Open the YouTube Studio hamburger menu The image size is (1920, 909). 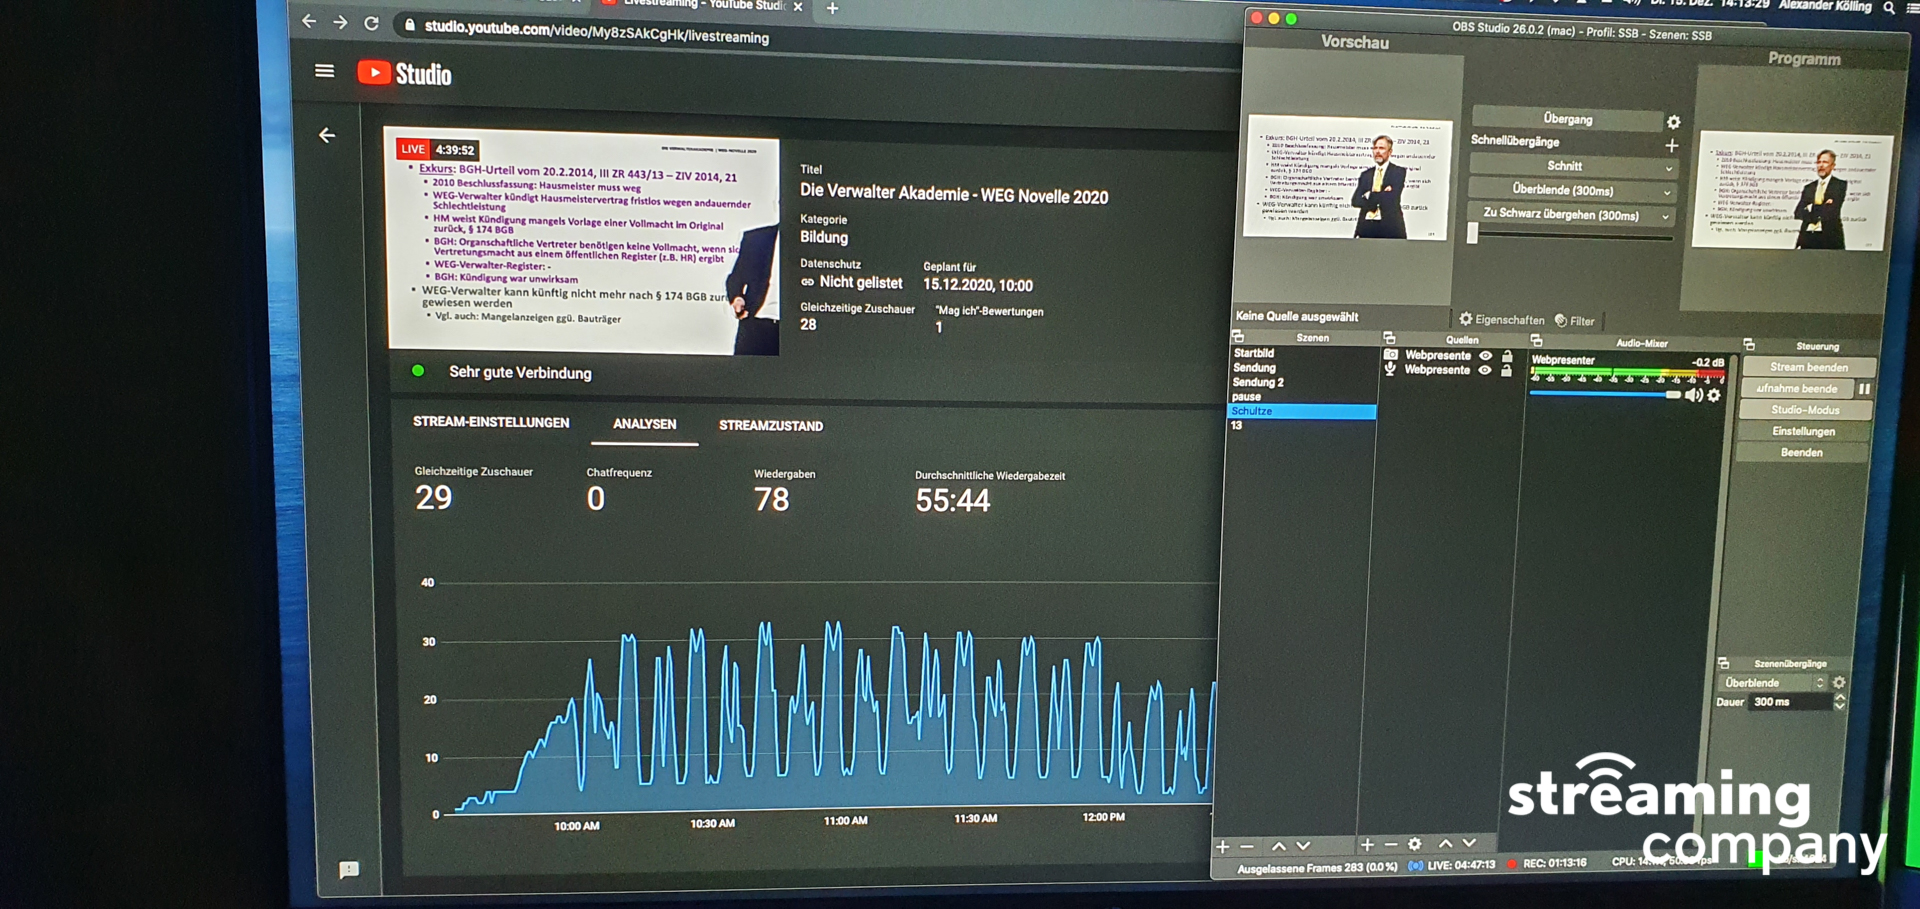pos(324,71)
